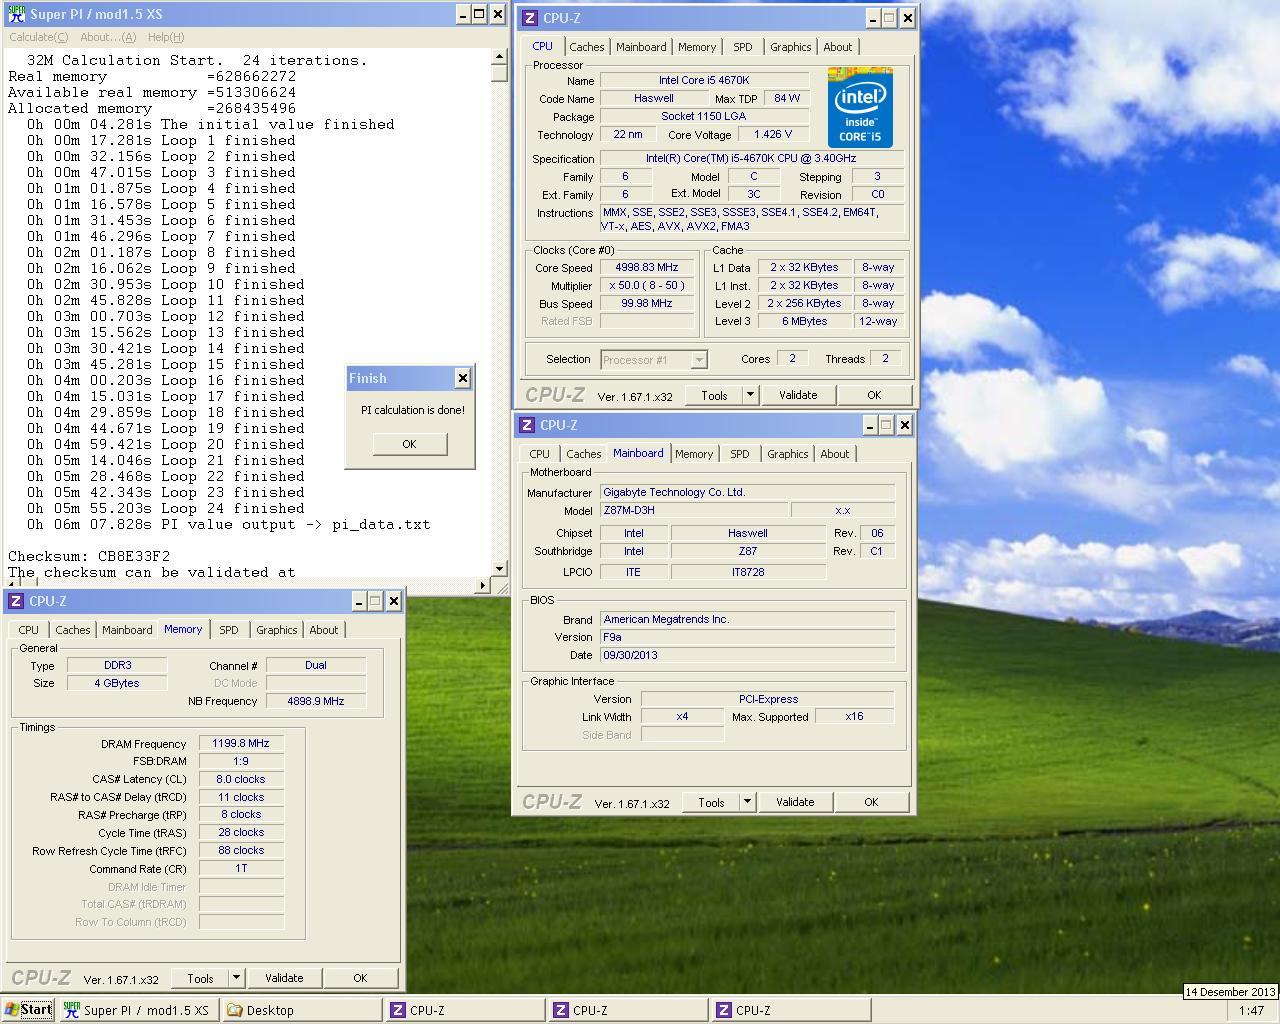This screenshot has width=1280, height=1024.
Task: Click Validate in CPU-Z Mainboard window
Action: pyautogui.click(x=795, y=802)
